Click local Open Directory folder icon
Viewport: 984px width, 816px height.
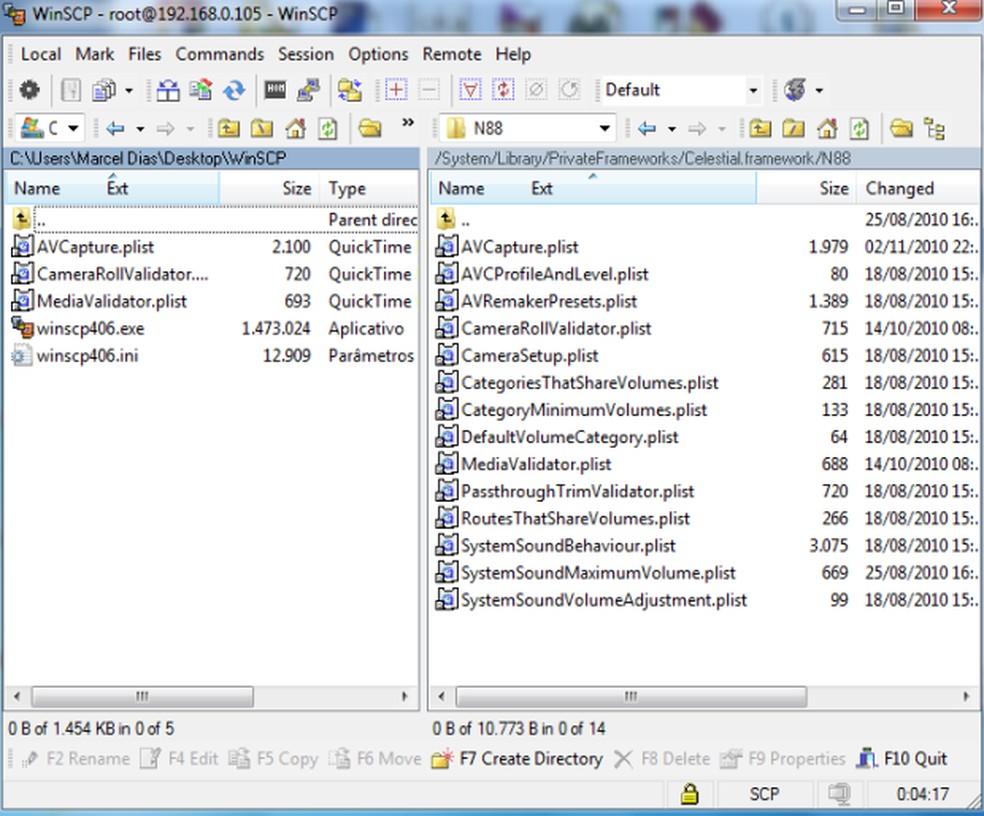point(370,129)
